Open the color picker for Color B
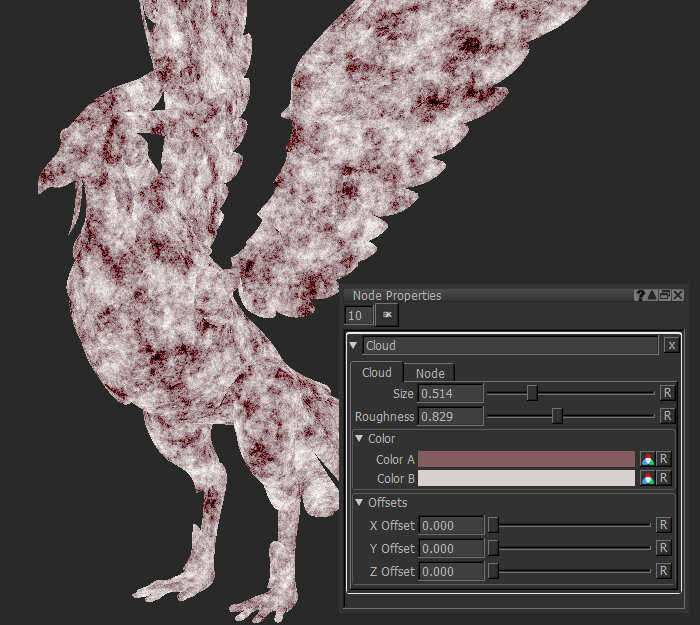This screenshot has height=625, width=700. (647, 478)
